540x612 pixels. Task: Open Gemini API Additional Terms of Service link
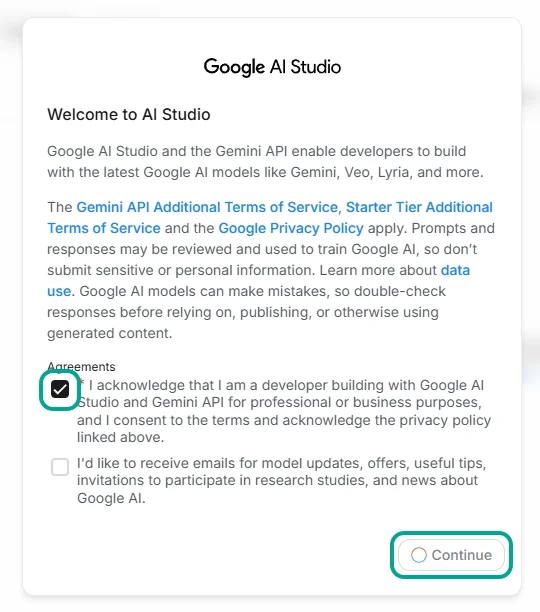(207, 207)
